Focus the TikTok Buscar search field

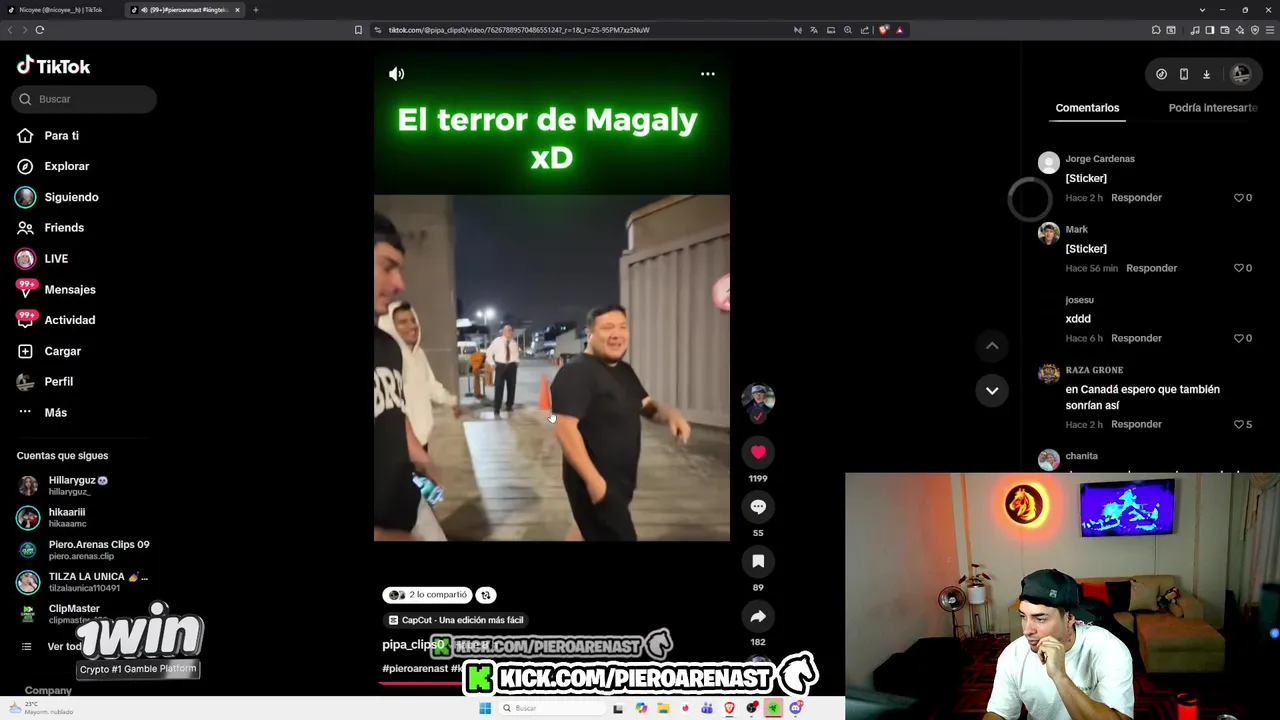(x=85, y=99)
